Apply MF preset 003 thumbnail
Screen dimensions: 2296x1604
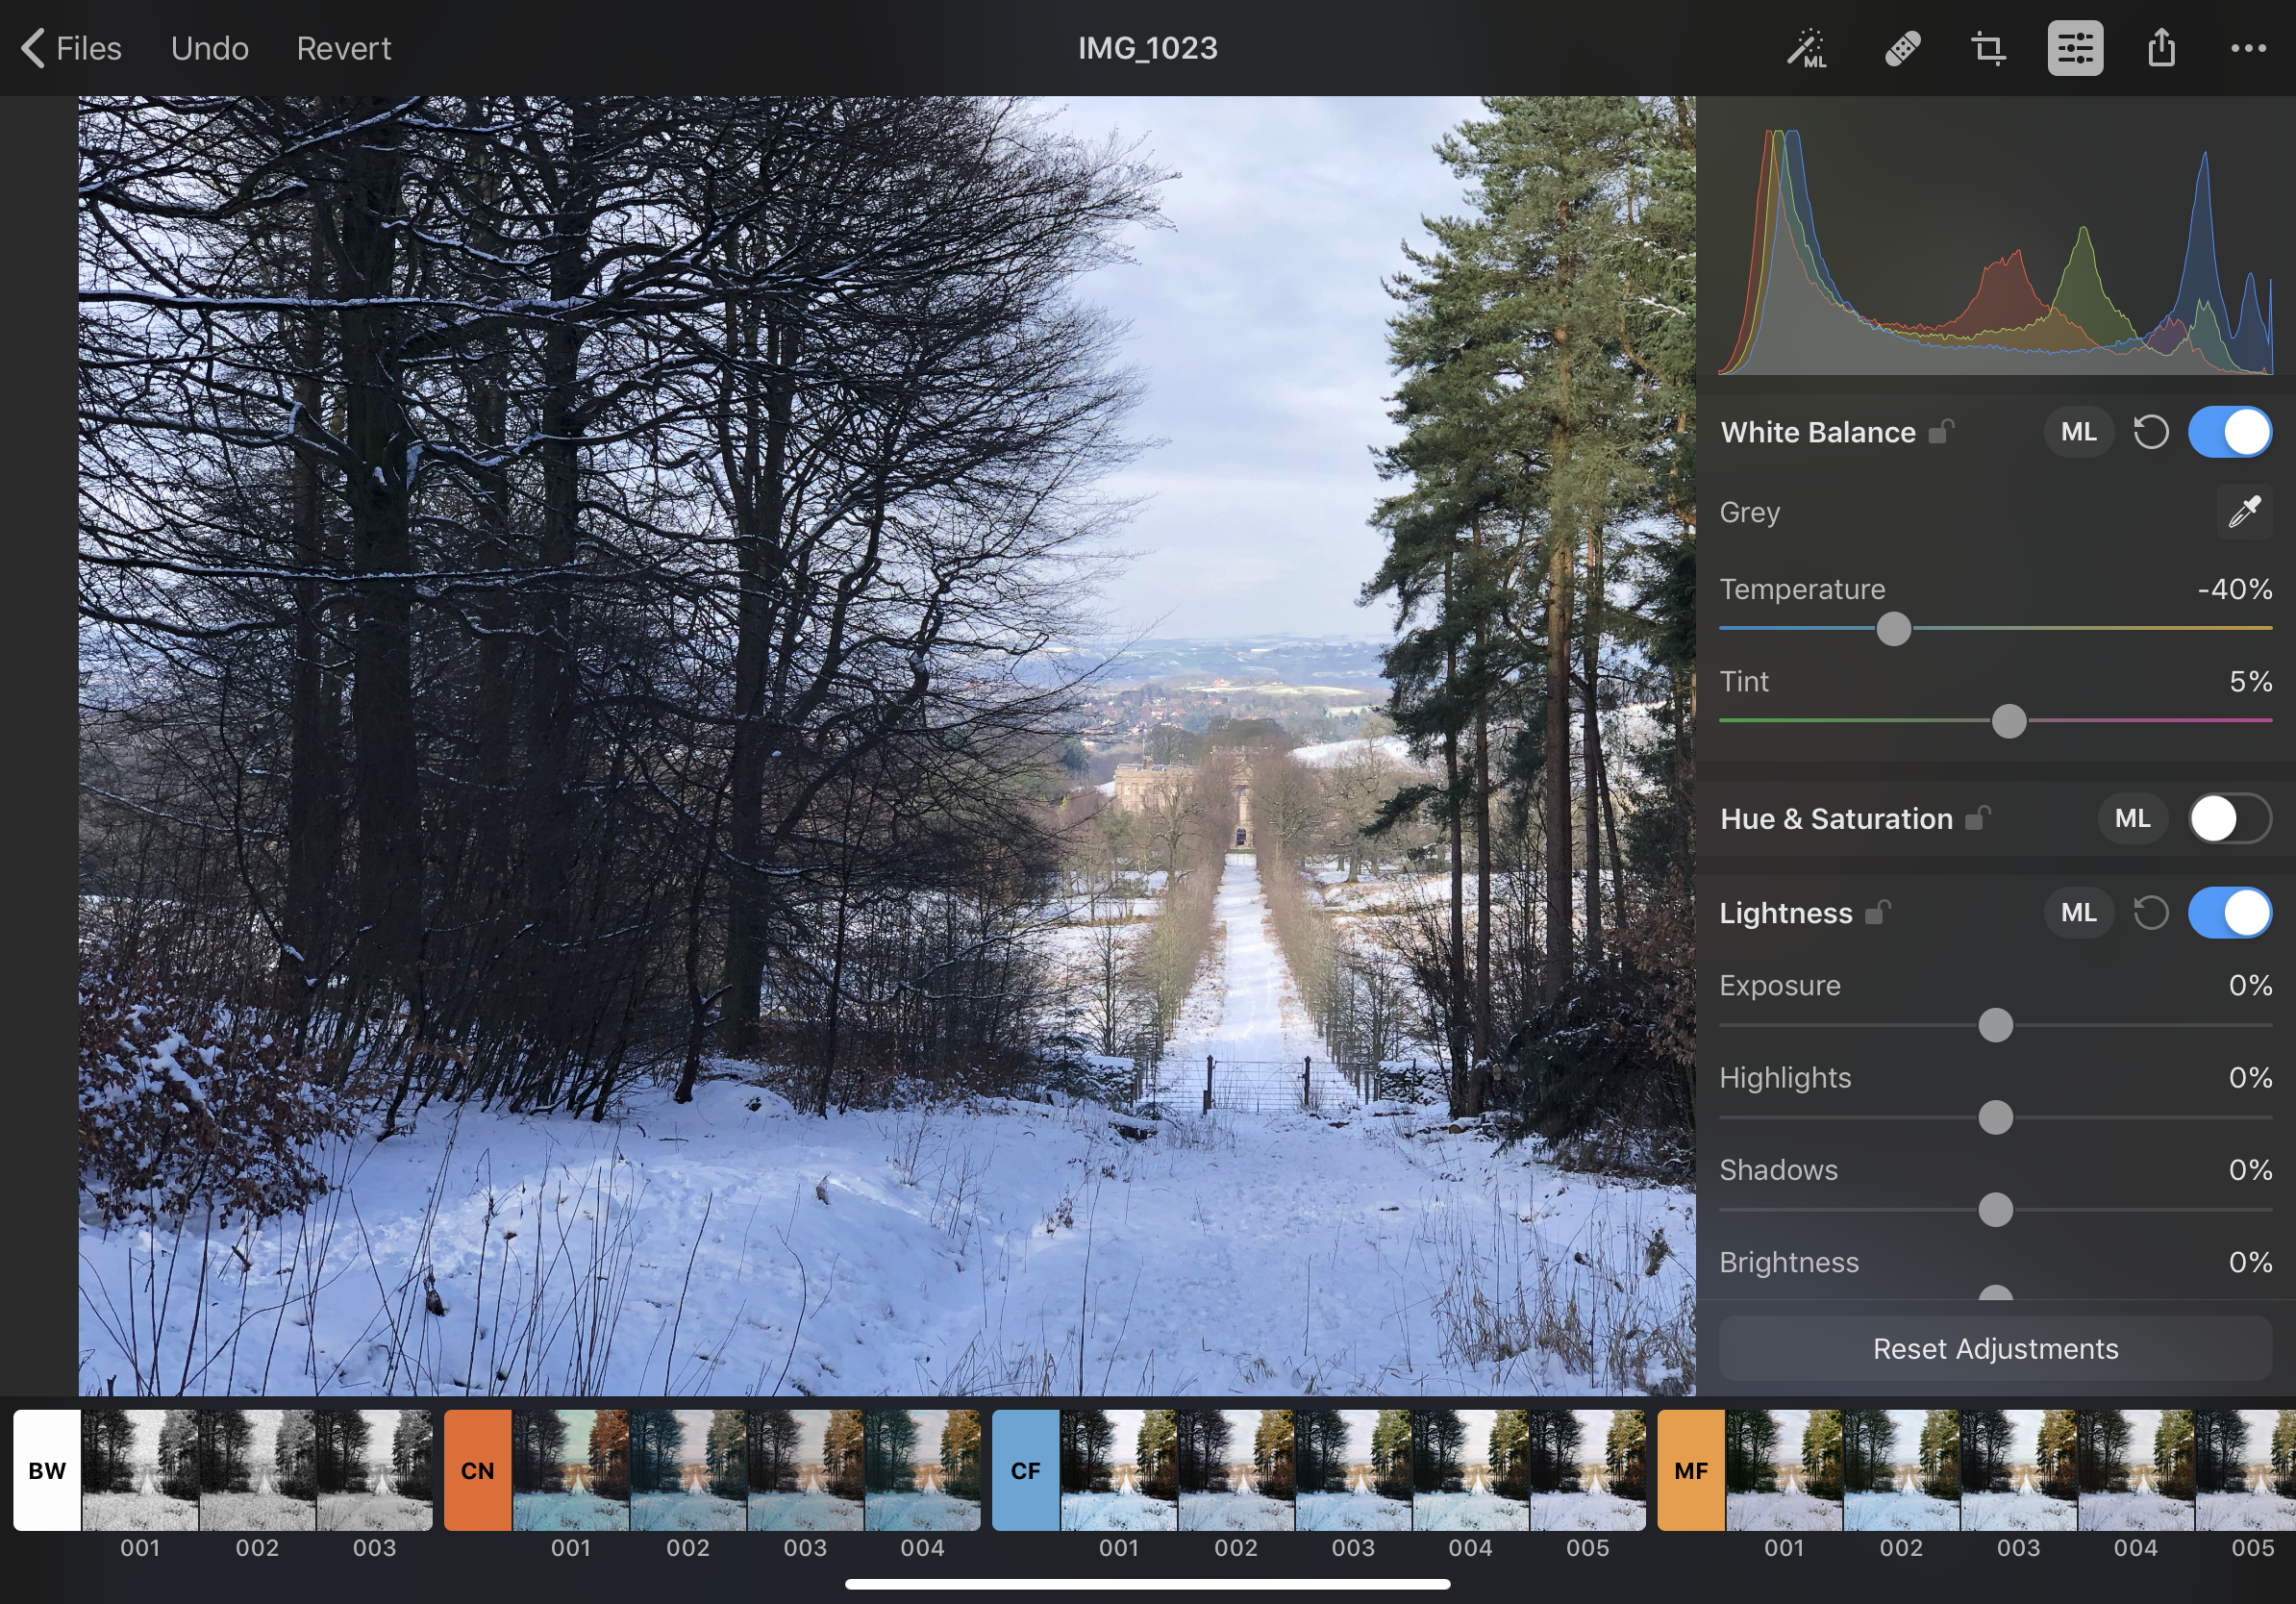[x=2018, y=1470]
